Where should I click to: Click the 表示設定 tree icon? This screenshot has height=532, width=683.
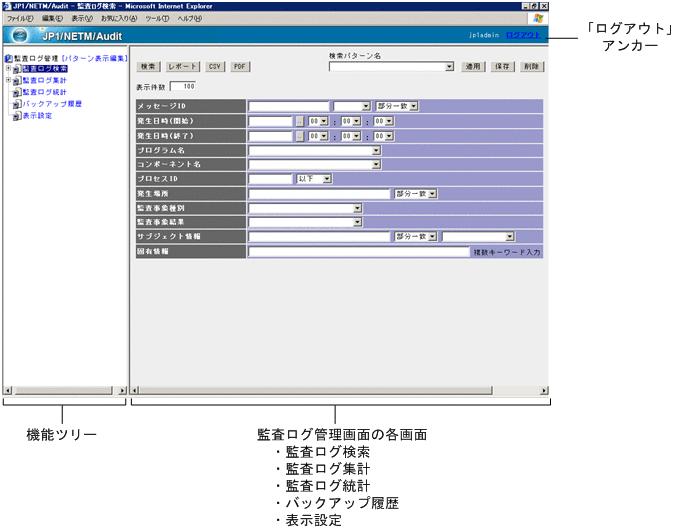(x=16, y=116)
